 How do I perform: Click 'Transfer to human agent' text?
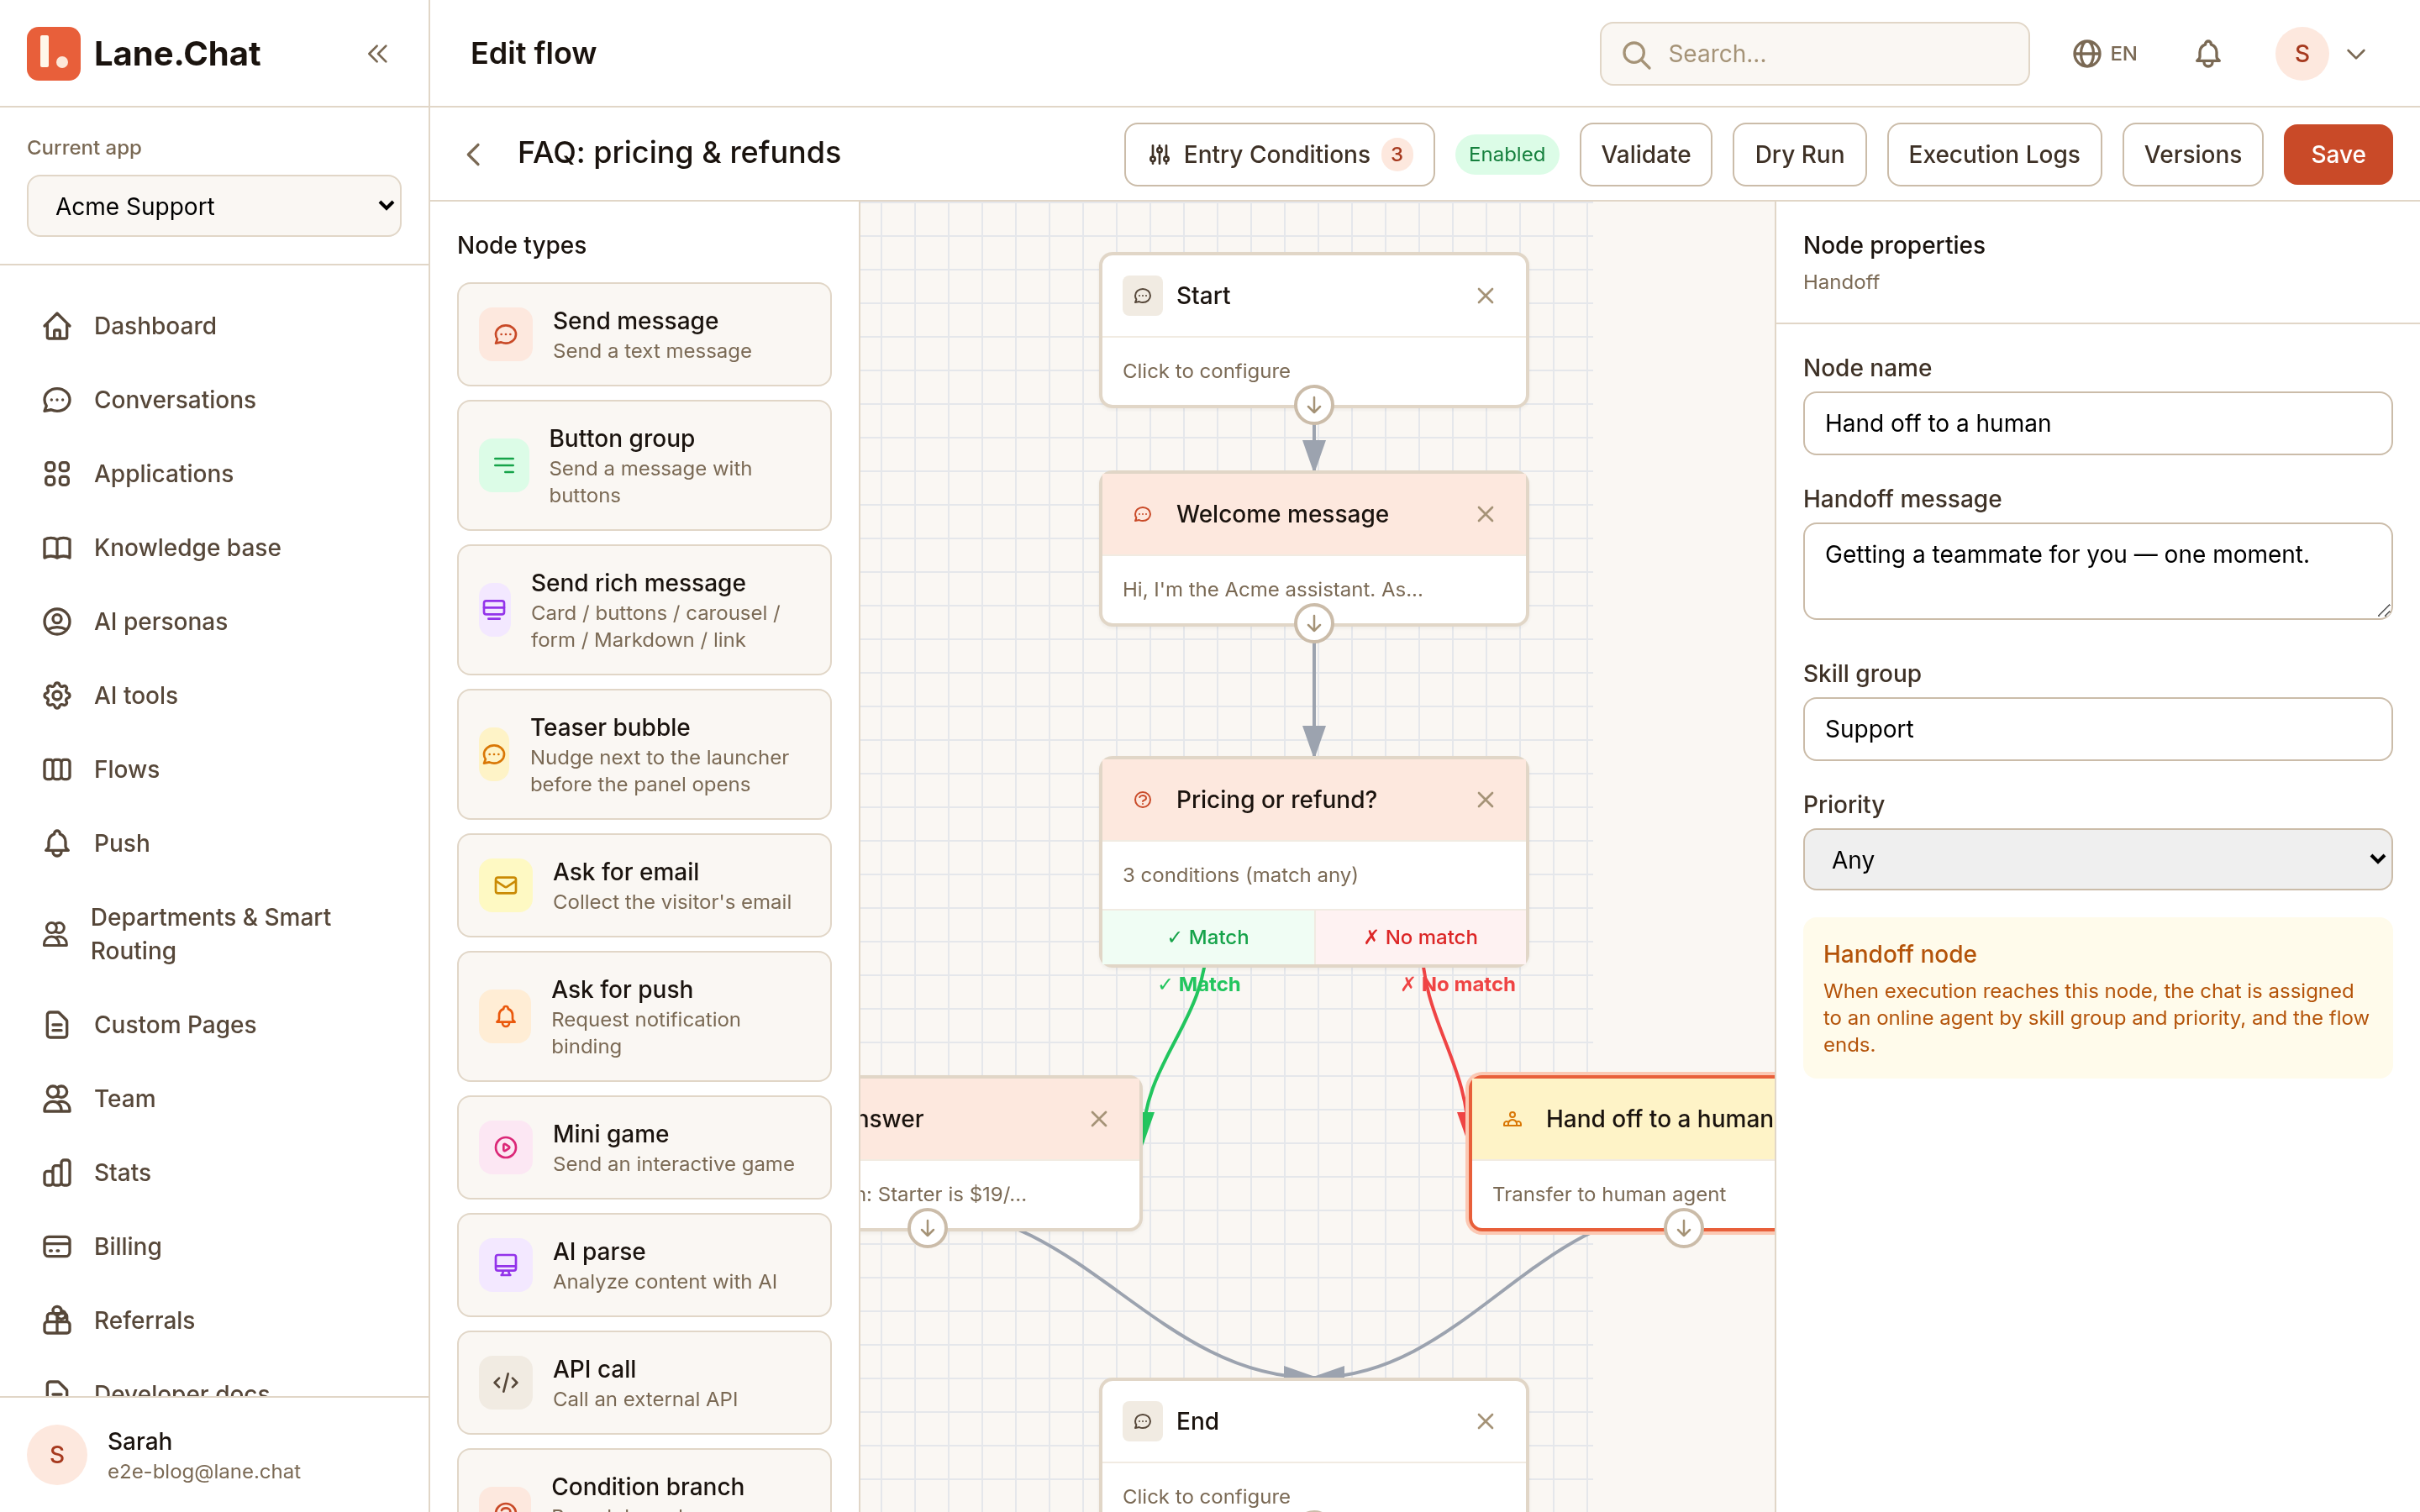click(x=1609, y=1194)
